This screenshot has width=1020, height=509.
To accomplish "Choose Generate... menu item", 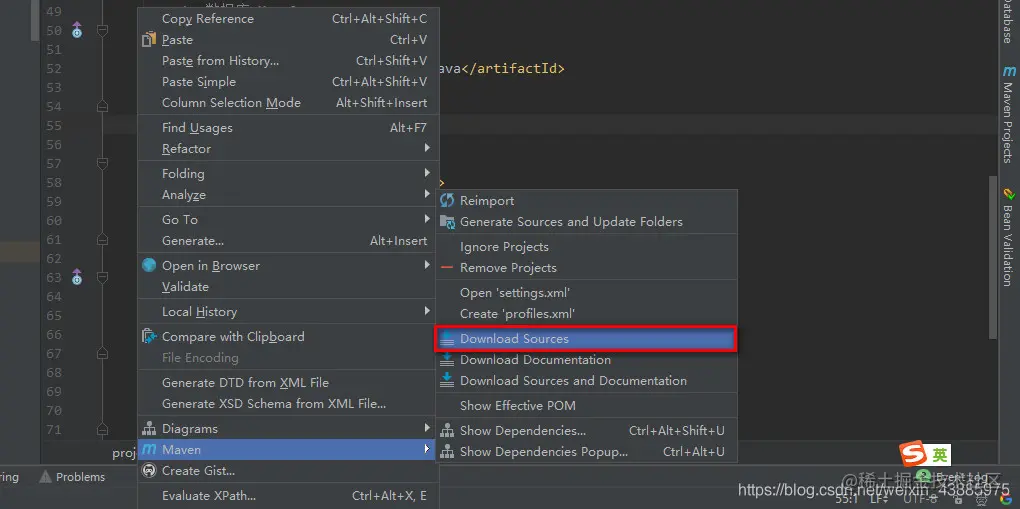I will (x=288, y=241).
